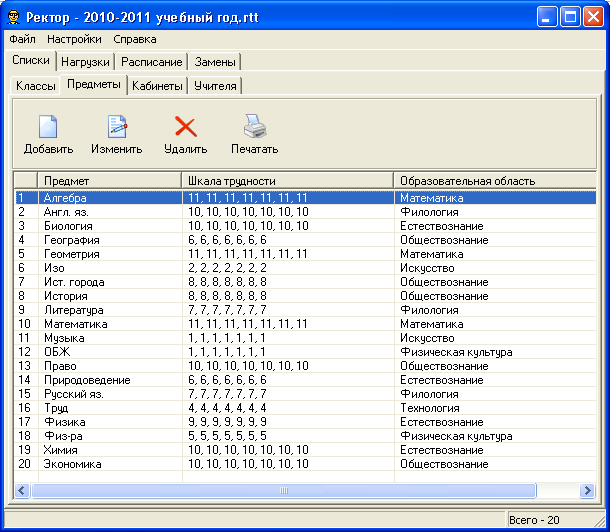
Task: Minimize the Ректор window
Action: [547, 17]
